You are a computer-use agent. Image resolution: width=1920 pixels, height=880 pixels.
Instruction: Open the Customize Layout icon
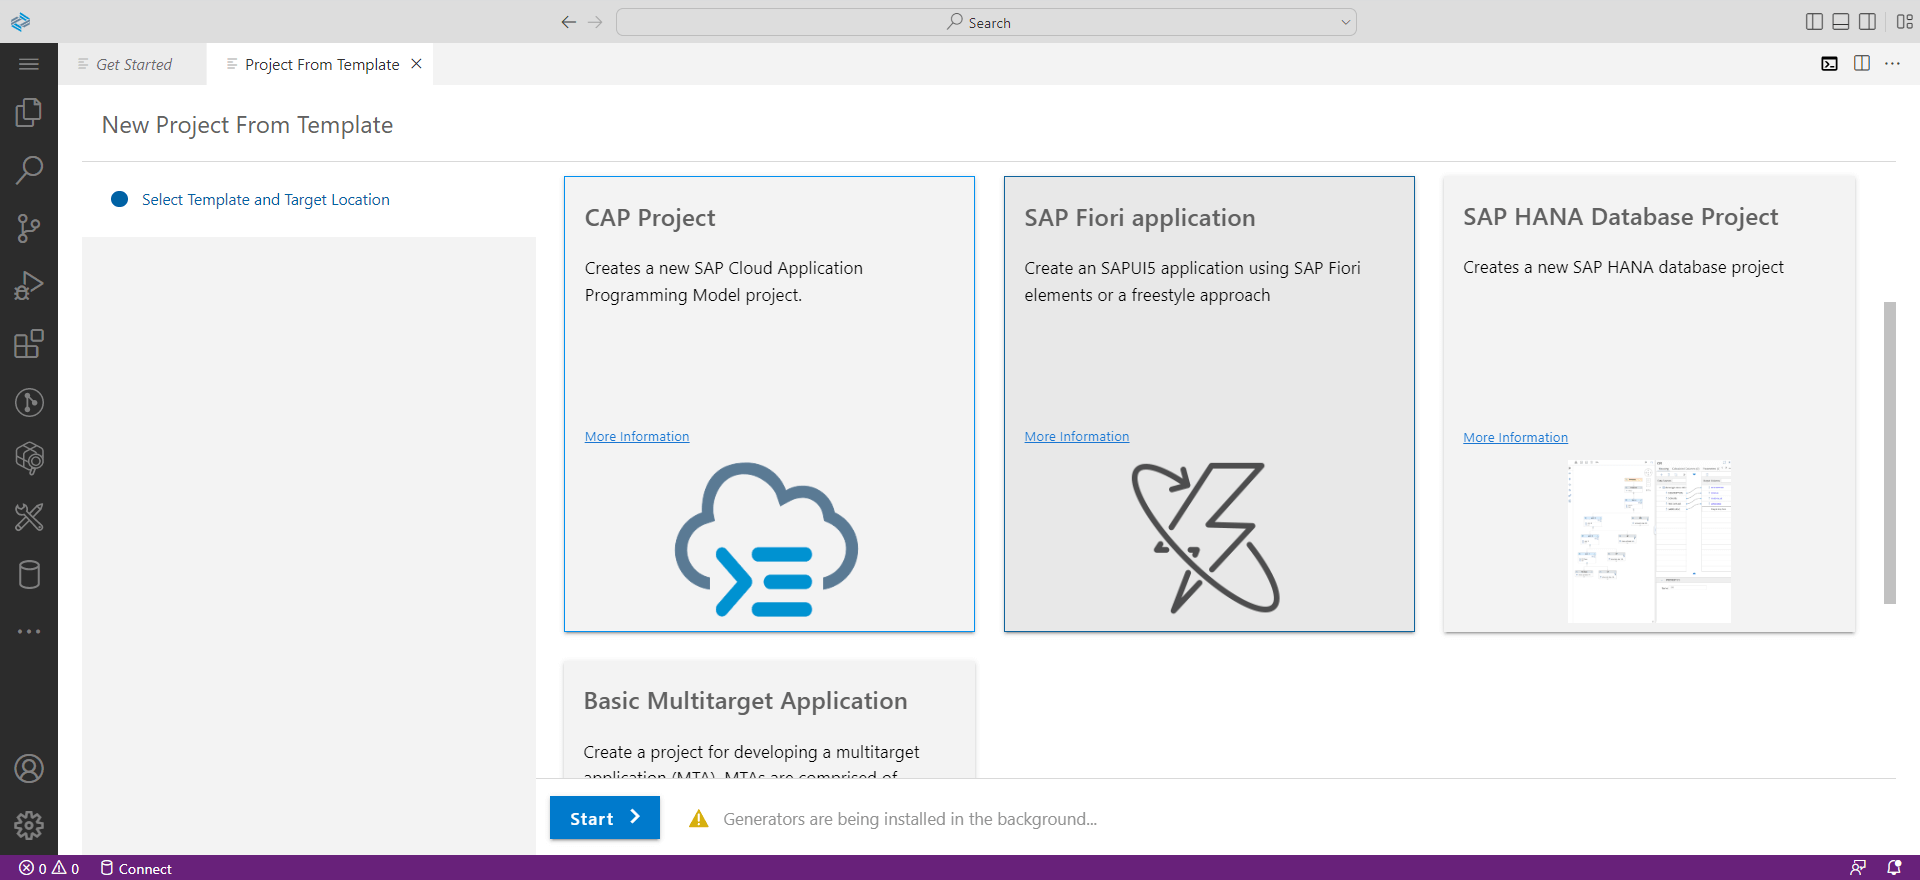pos(1904,22)
